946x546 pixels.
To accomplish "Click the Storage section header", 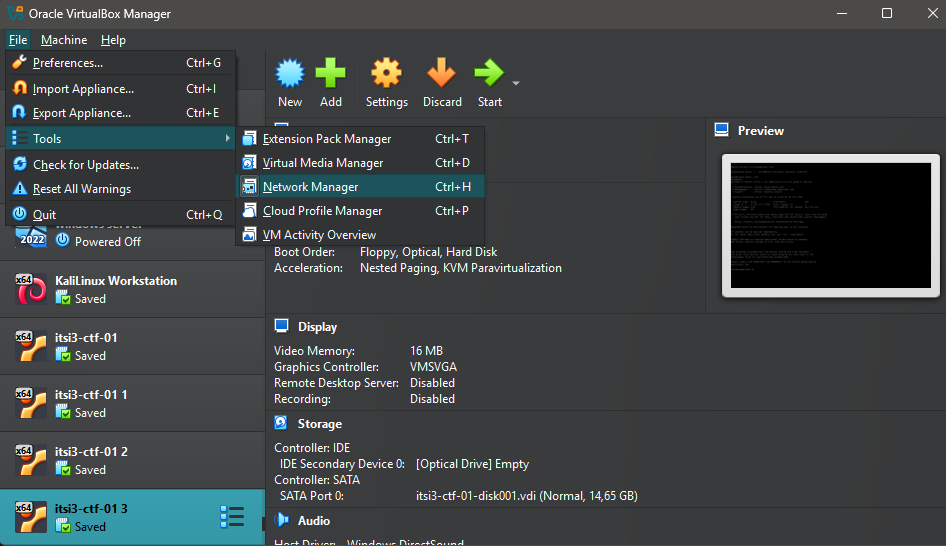I will coord(320,424).
